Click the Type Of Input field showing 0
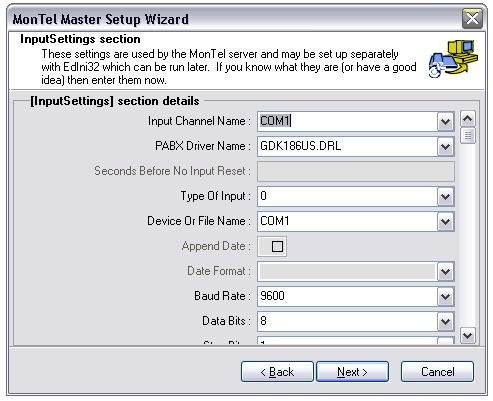The height and width of the screenshot is (401, 493). [x=347, y=196]
